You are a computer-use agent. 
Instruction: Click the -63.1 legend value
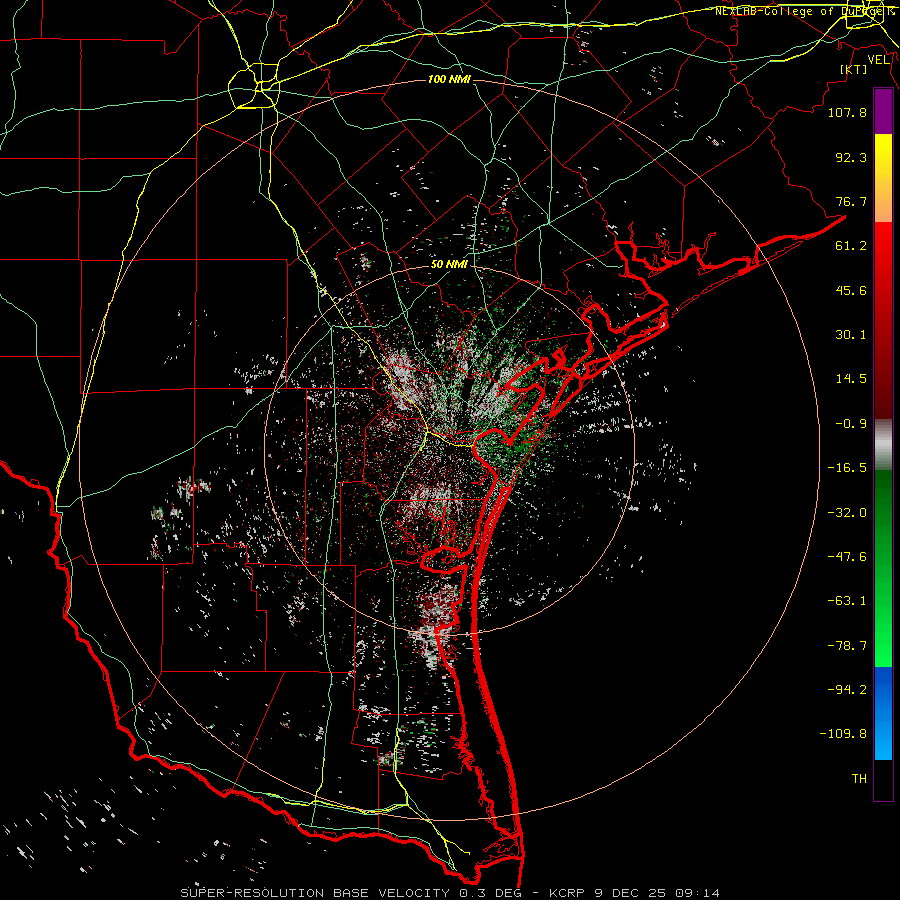847,601
